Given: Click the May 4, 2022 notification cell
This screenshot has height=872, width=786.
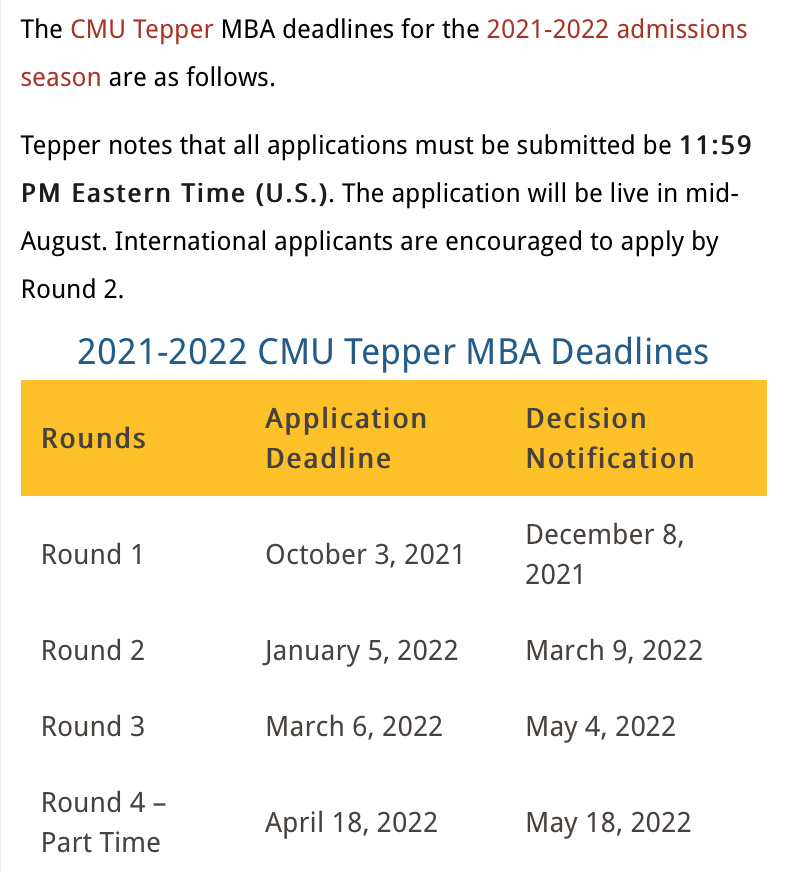Looking at the screenshot, I should (x=601, y=727).
